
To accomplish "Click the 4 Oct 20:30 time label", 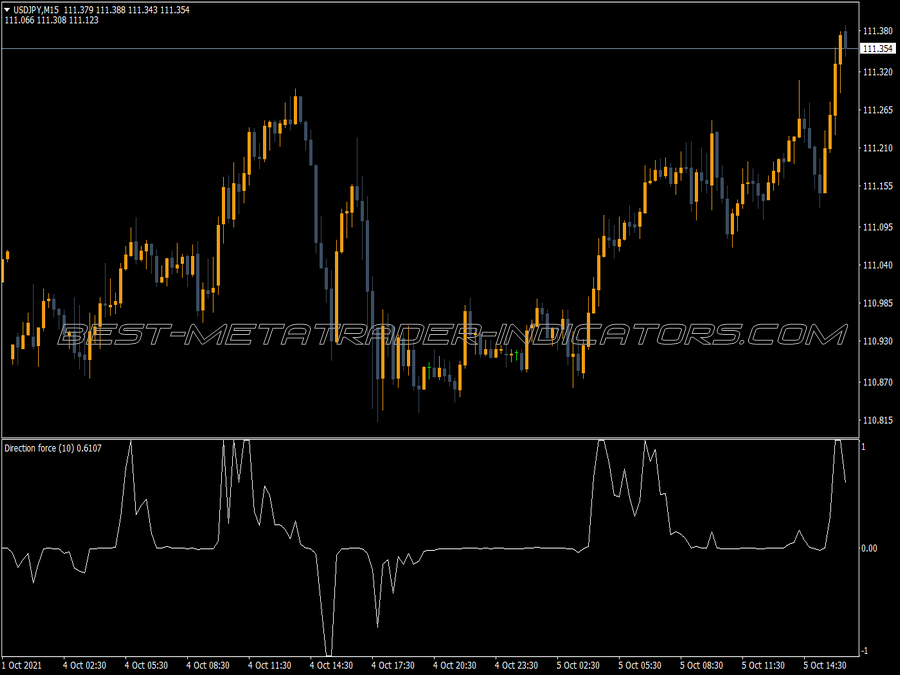I will tap(455, 666).
